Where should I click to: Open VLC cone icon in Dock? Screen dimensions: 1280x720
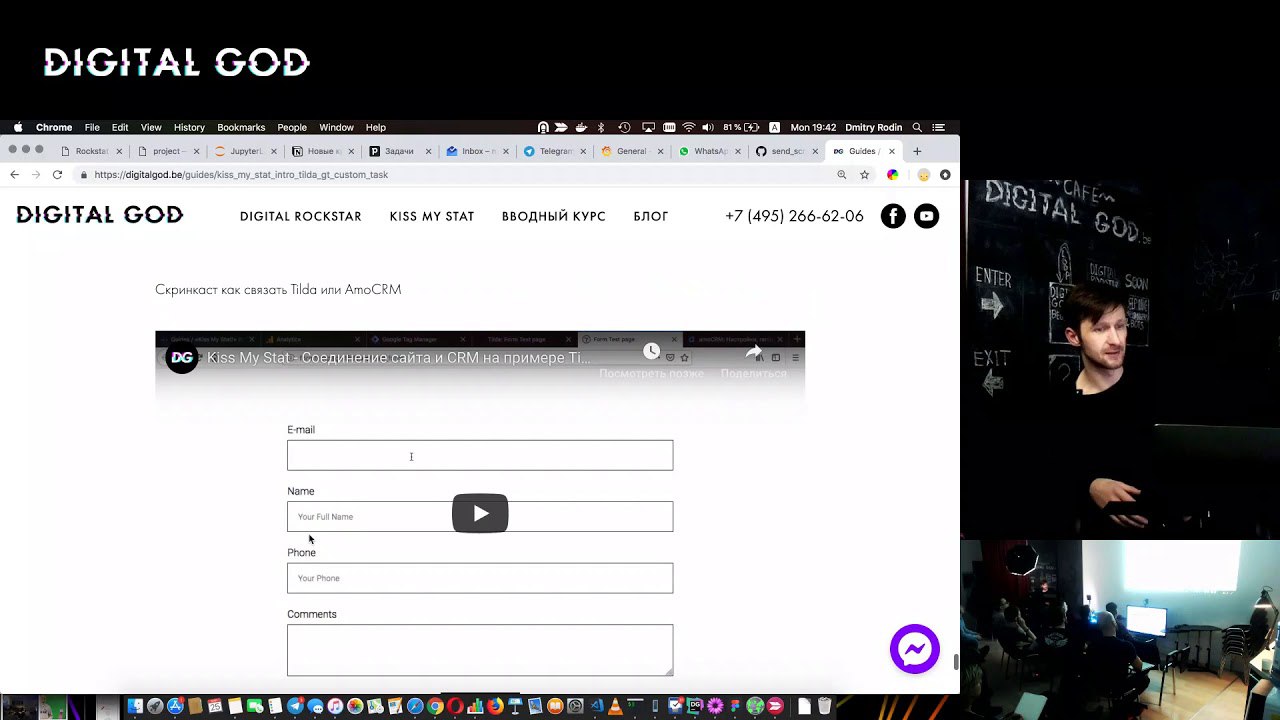(615, 707)
